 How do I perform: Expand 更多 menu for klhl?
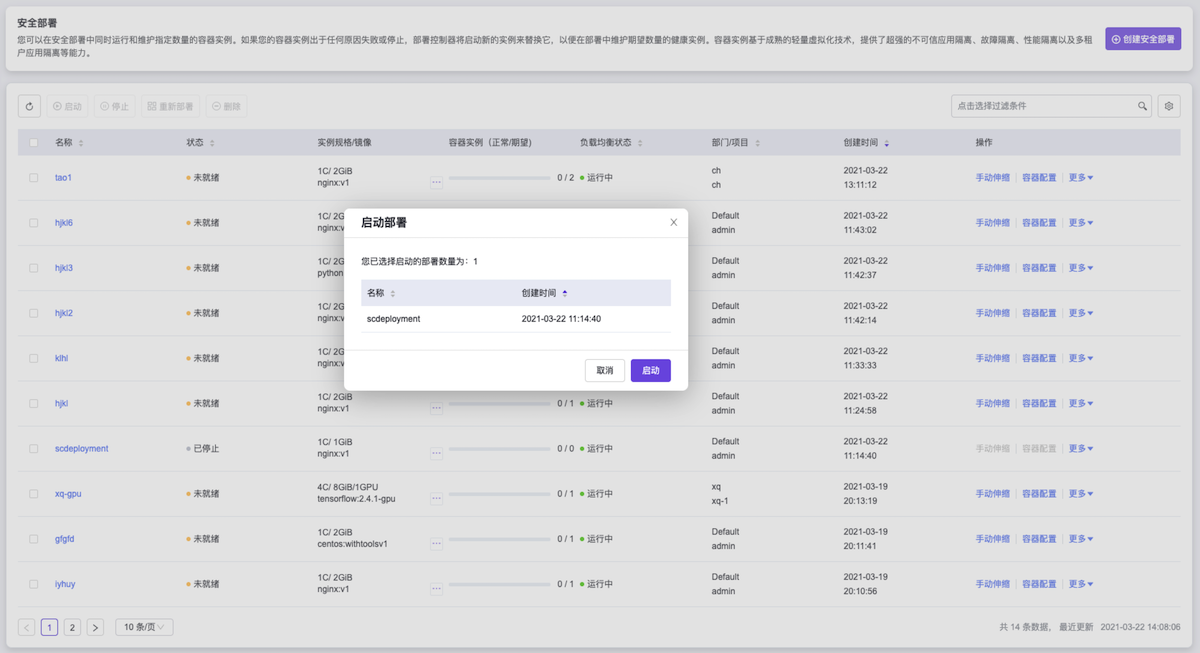tap(1081, 358)
